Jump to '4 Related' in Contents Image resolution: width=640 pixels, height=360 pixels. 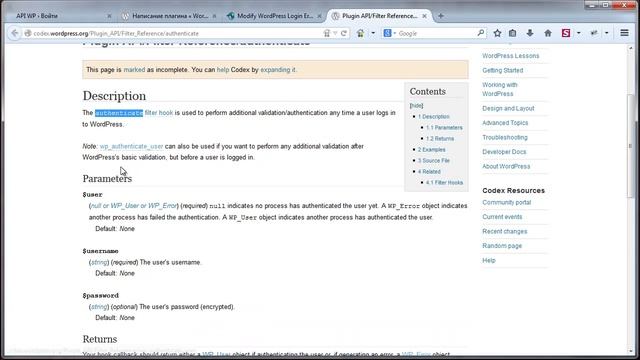(429, 171)
